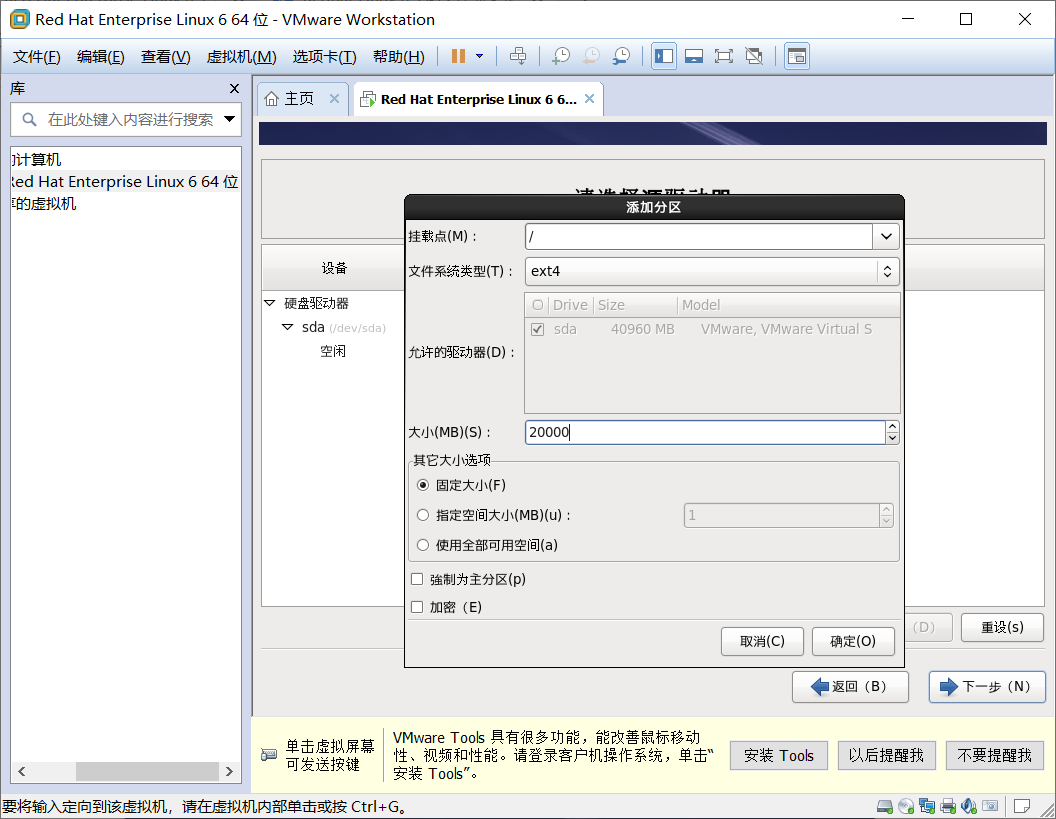Image resolution: width=1056 pixels, height=819 pixels.
Task: Toggle the console view icon
Action: coord(797,56)
